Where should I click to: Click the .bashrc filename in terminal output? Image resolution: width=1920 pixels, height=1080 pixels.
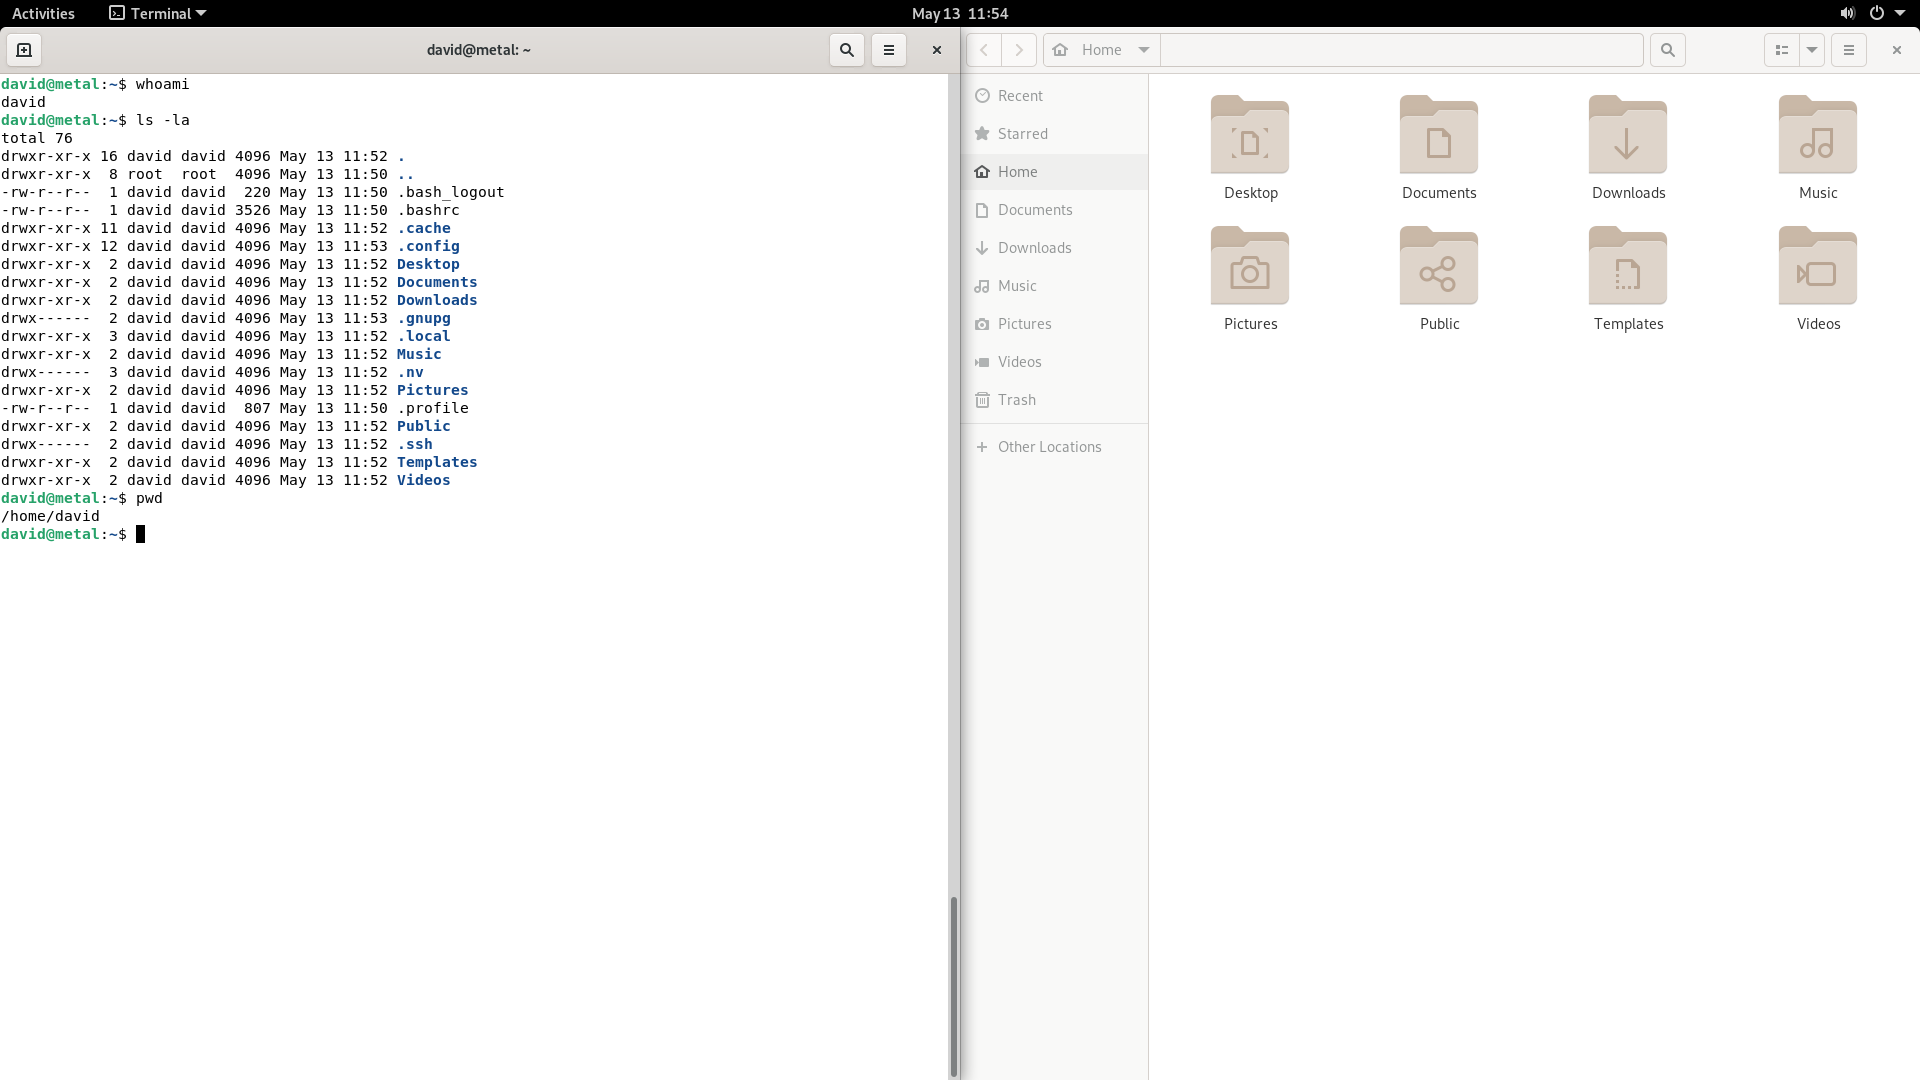click(428, 210)
